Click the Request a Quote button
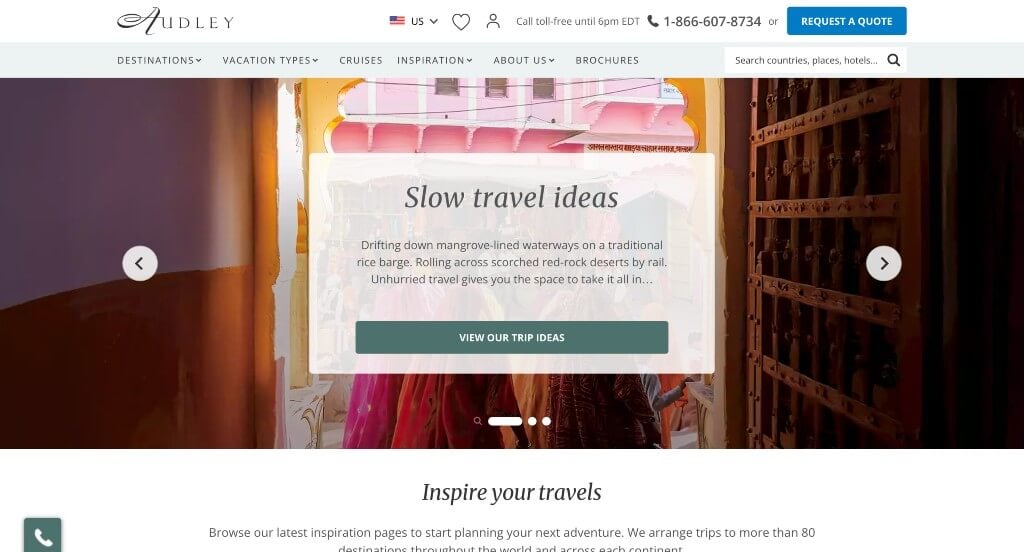Image resolution: width=1024 pixels, height=552 pixels. click(x=846, y=21)
